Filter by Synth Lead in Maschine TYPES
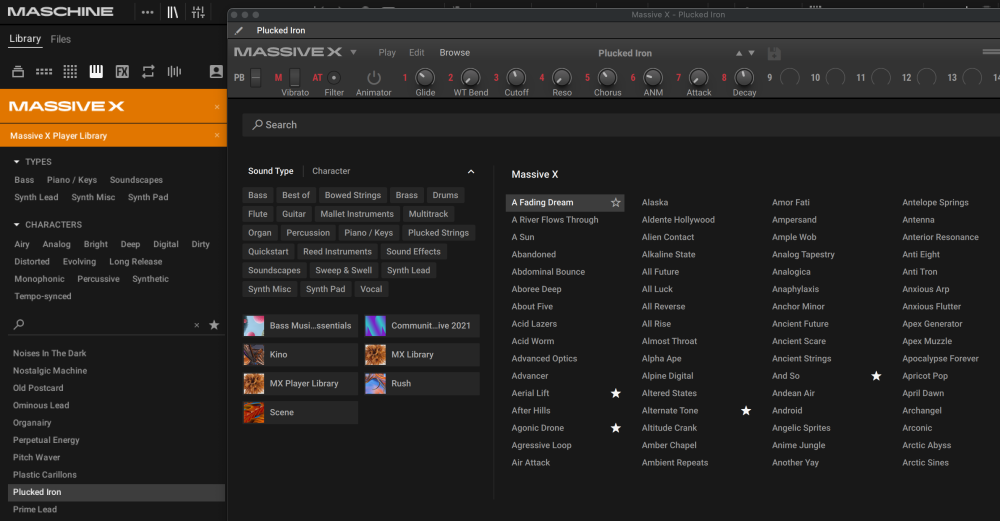1000x521 pixels. 36,197
